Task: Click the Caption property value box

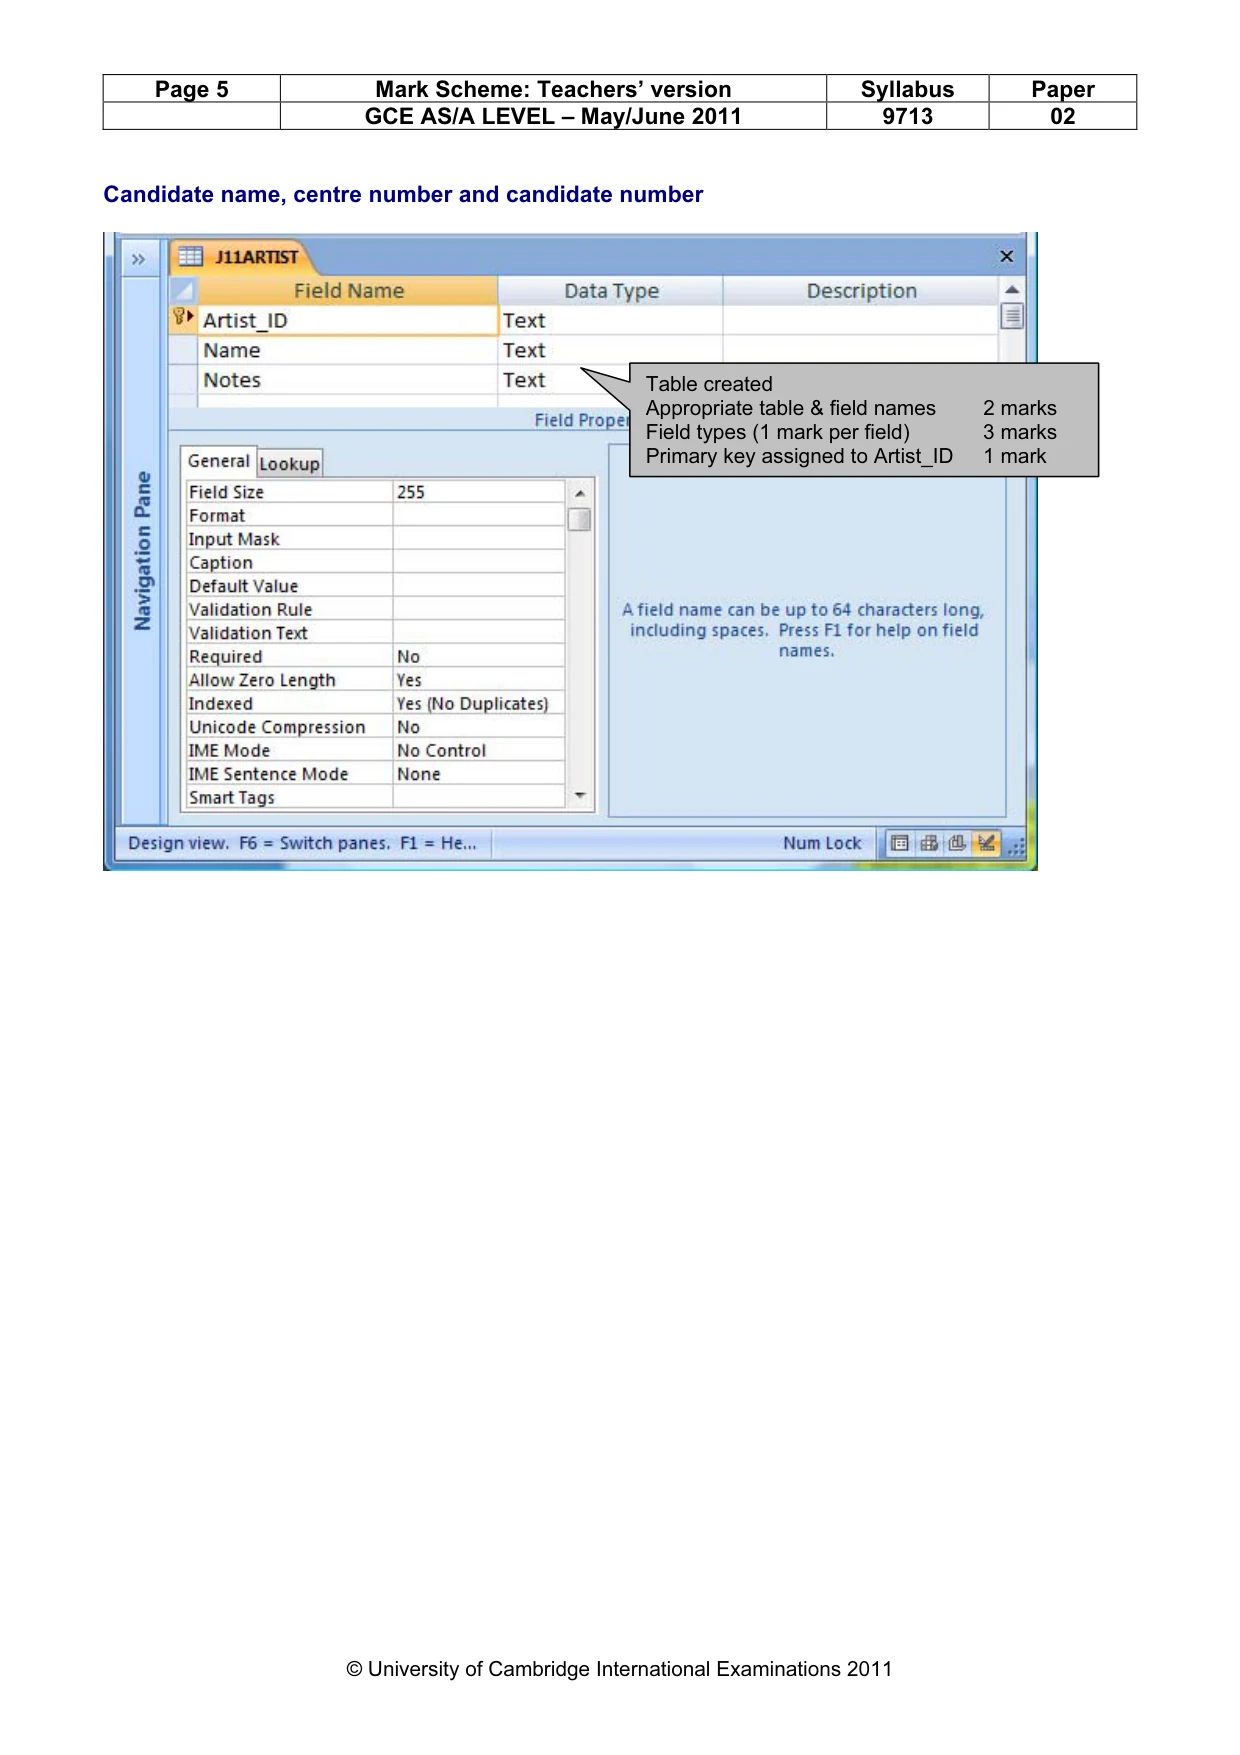Action: [478, 562]
